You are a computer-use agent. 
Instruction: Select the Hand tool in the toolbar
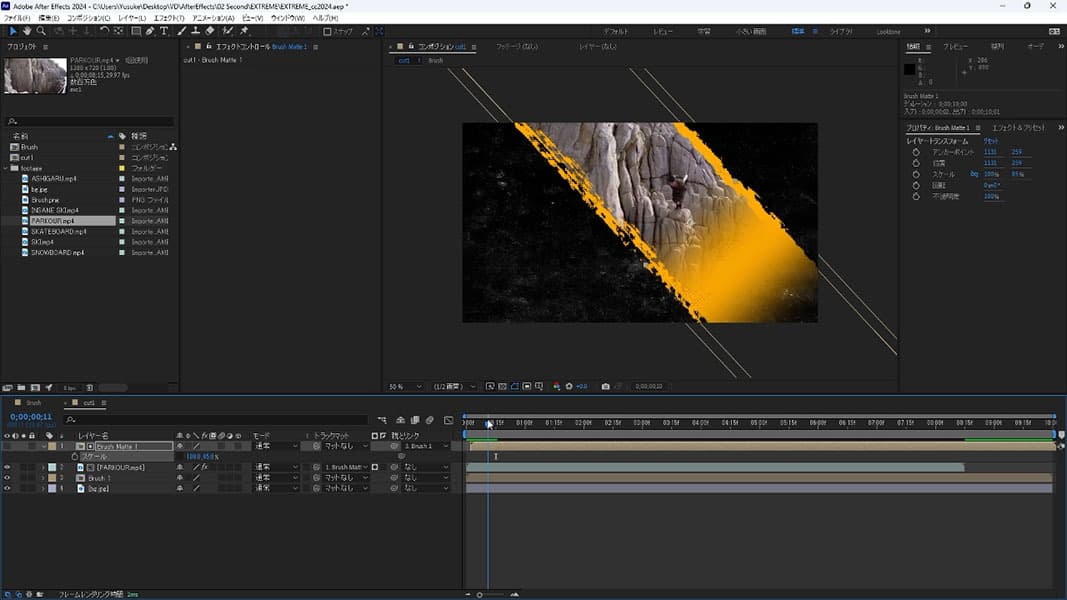[27, 31]
